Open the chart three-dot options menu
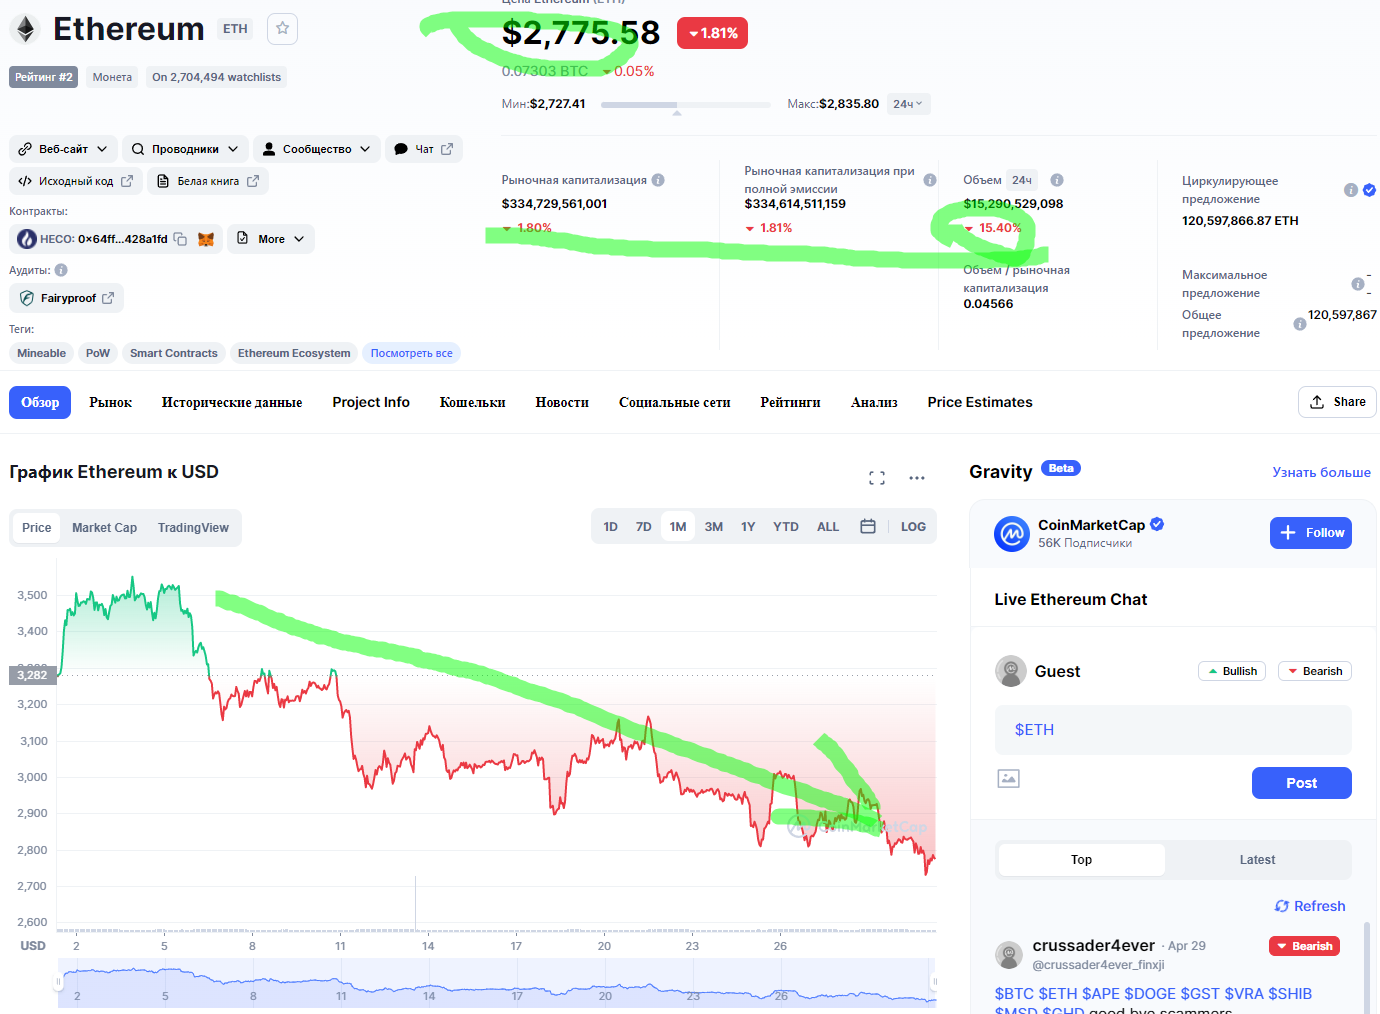The height and width of the screenshot is (1014, 1380). point(917,478)
